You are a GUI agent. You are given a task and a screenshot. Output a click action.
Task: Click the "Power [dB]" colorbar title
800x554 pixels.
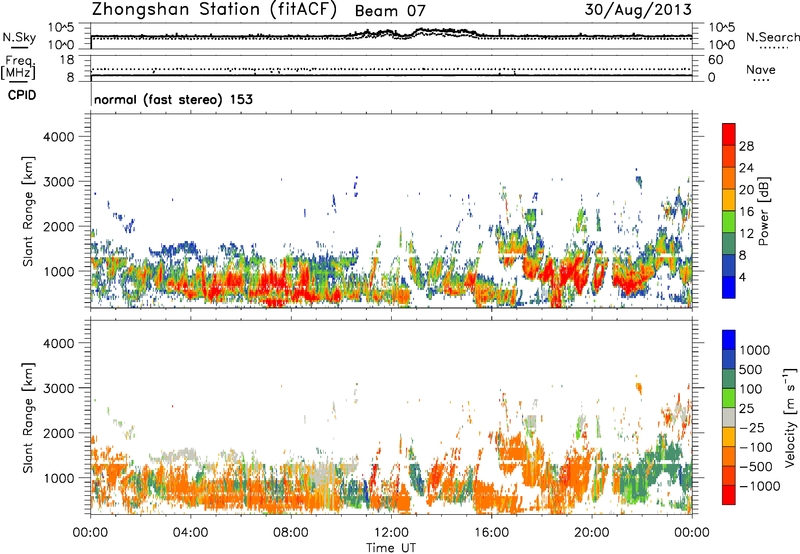[764, 211]
